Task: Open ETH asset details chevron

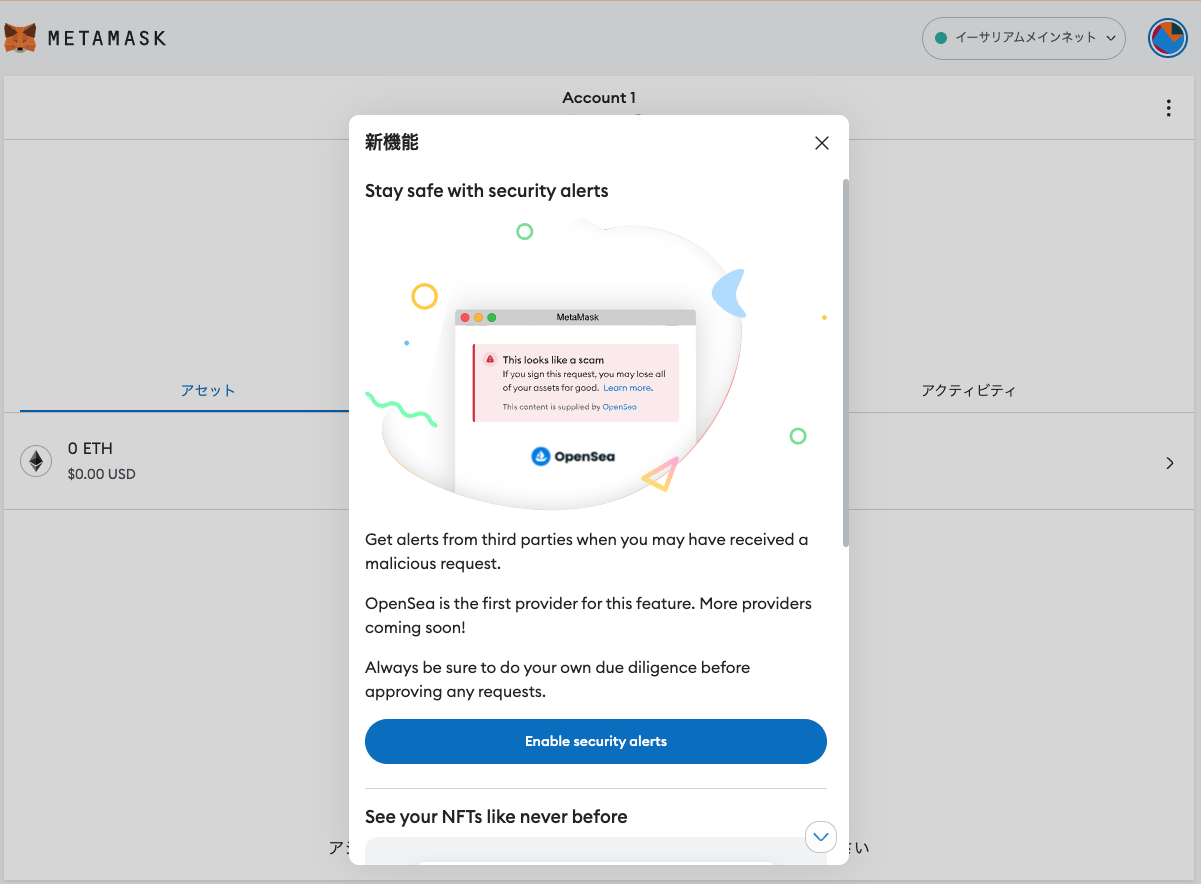Action: coord(1170,463)
